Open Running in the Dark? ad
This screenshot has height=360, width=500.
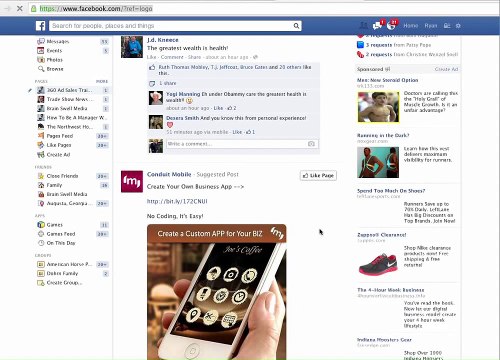(383, 135)
